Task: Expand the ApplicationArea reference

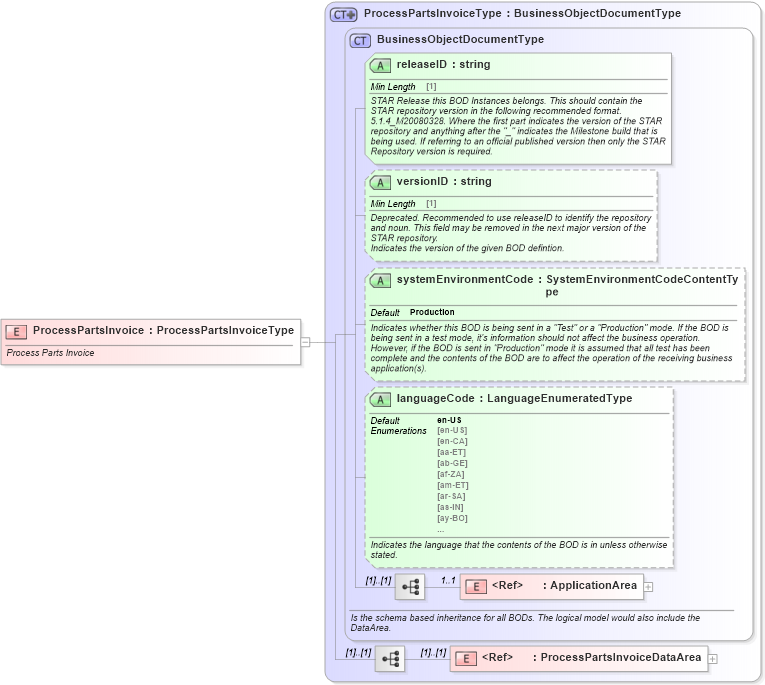Action: pos(648,587)
